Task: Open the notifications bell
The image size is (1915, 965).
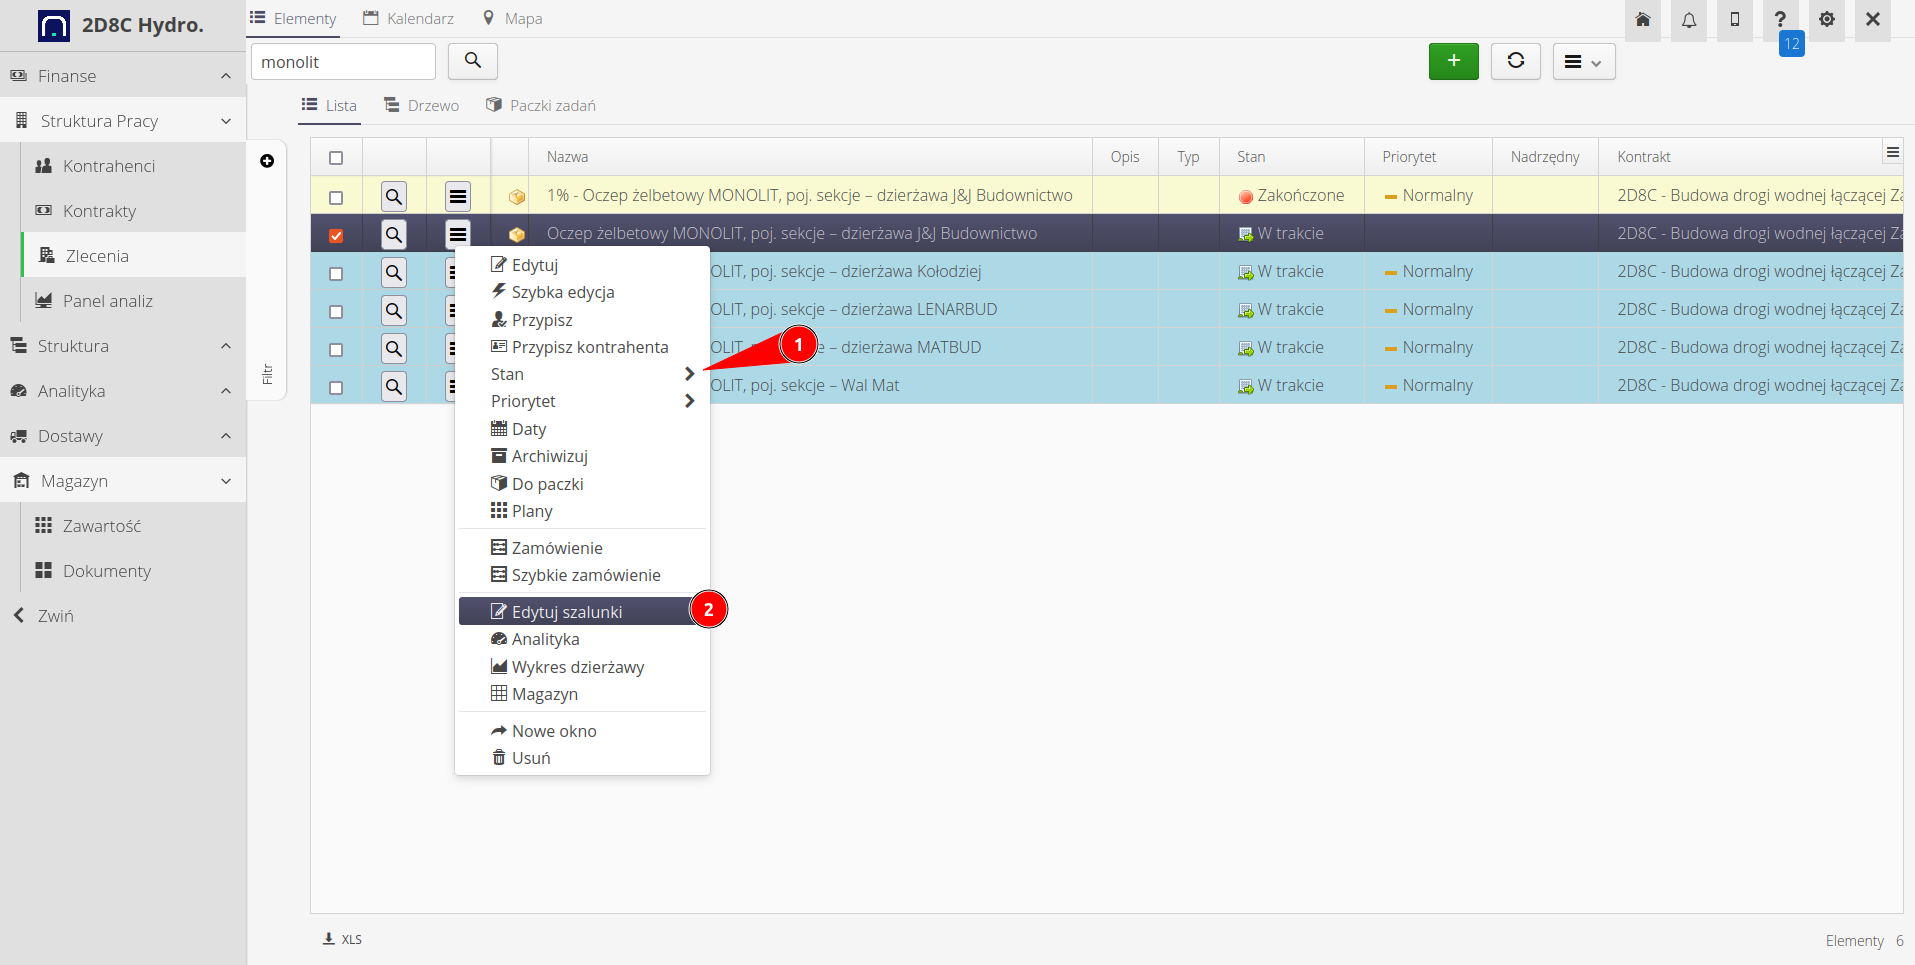Action: click(x=1688, y=20)
